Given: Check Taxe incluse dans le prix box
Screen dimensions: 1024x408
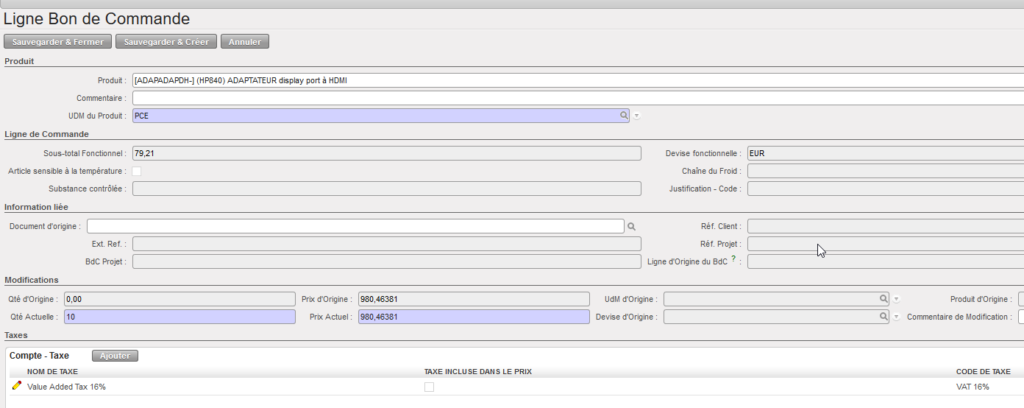Looking at the screenshot, I should (429, 386).
